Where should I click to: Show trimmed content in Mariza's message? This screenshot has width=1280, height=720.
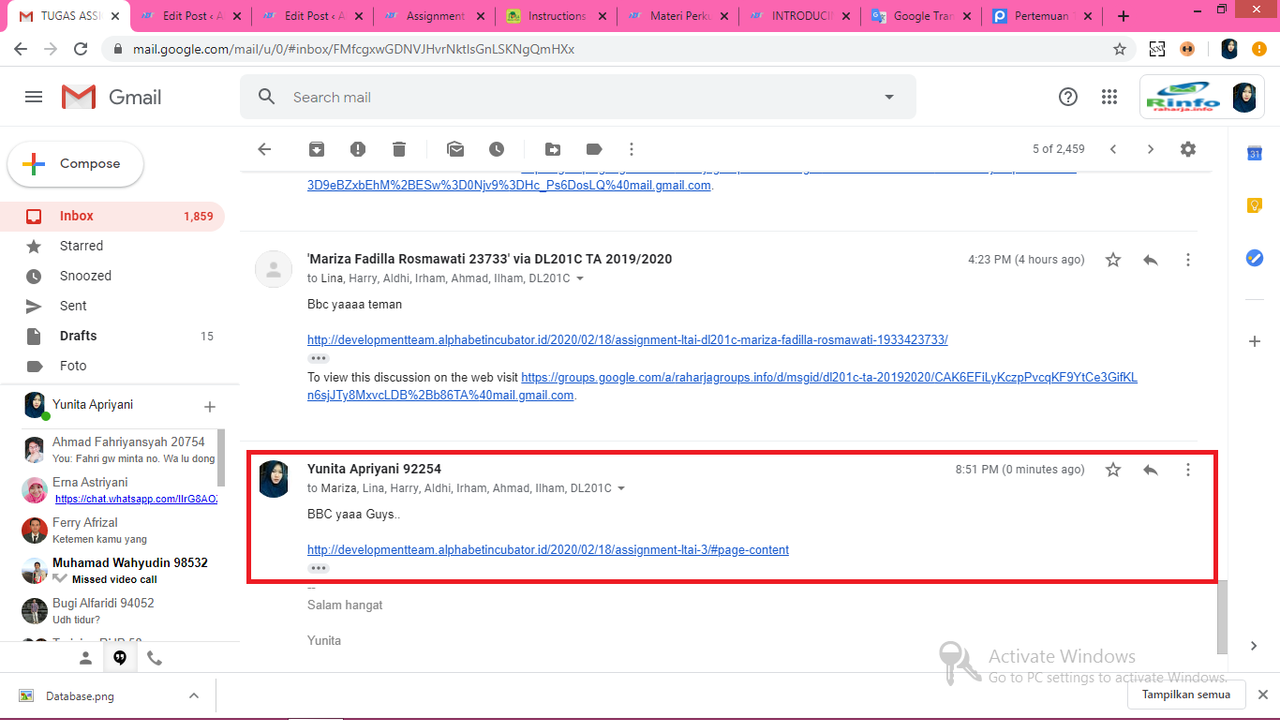318,358
